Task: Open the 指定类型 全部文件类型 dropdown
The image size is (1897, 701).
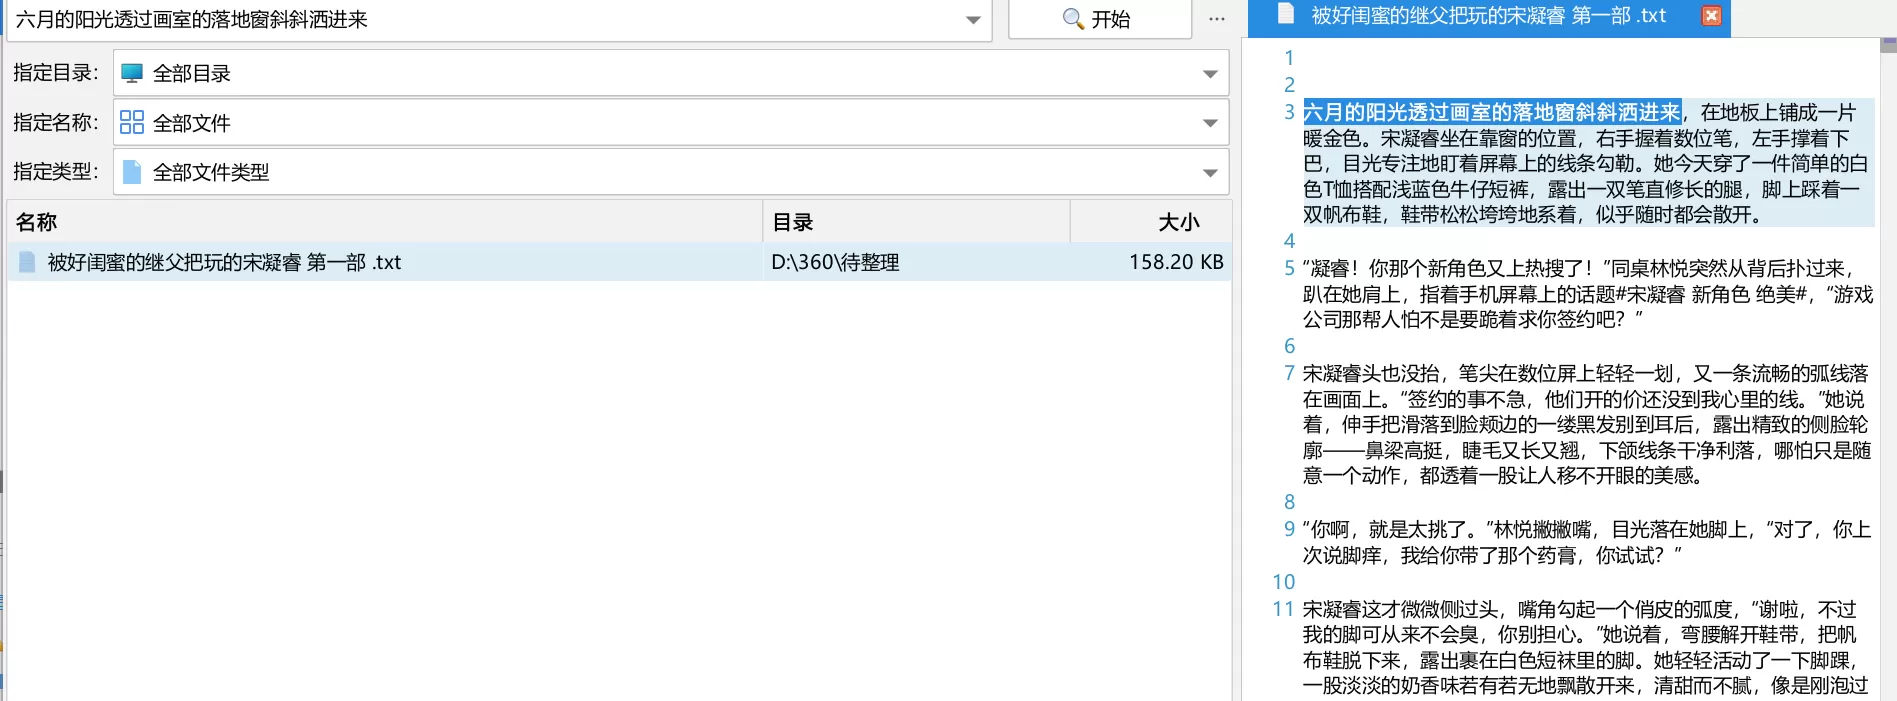Action: point(670,172)
